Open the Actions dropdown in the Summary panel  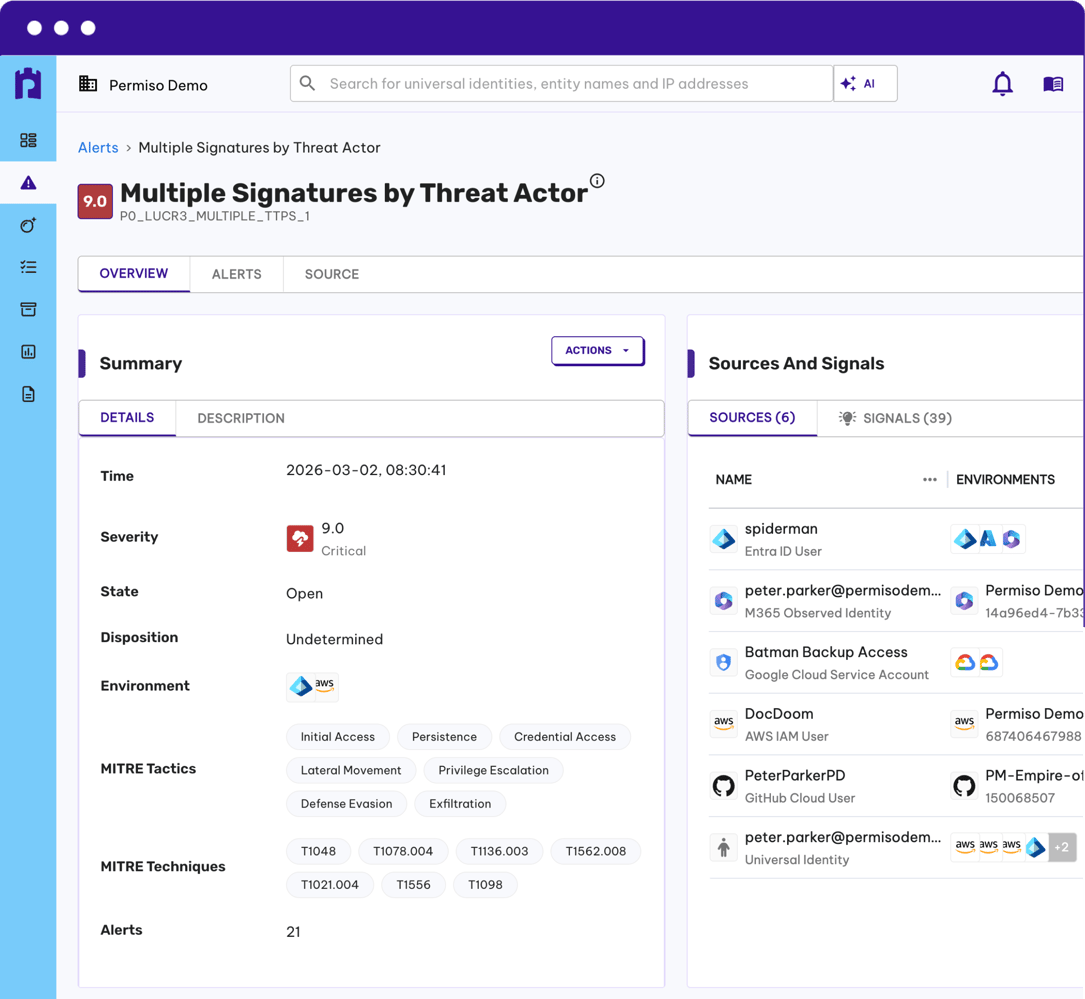tap(597, 351)
